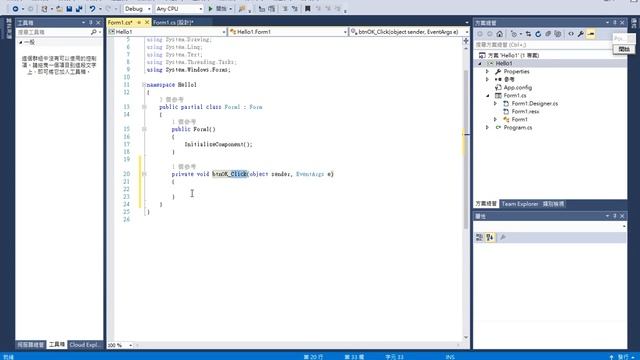
Task: Click the comment selection toolbar icon
Action: point(285,9)
